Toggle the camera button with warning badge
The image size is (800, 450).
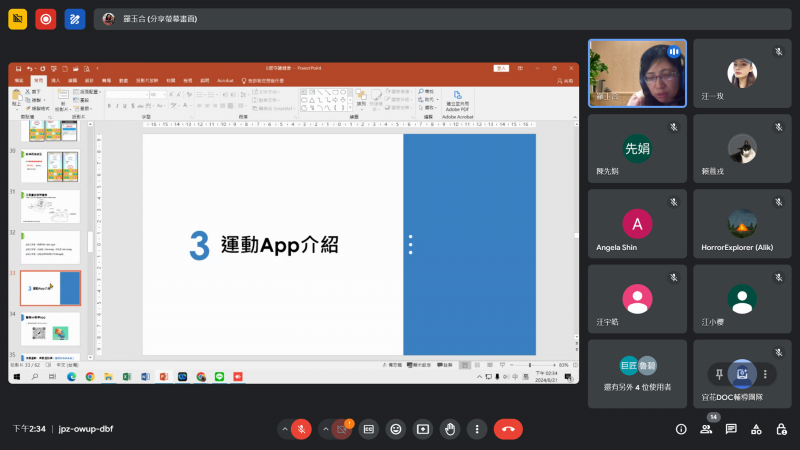(342, 429)
